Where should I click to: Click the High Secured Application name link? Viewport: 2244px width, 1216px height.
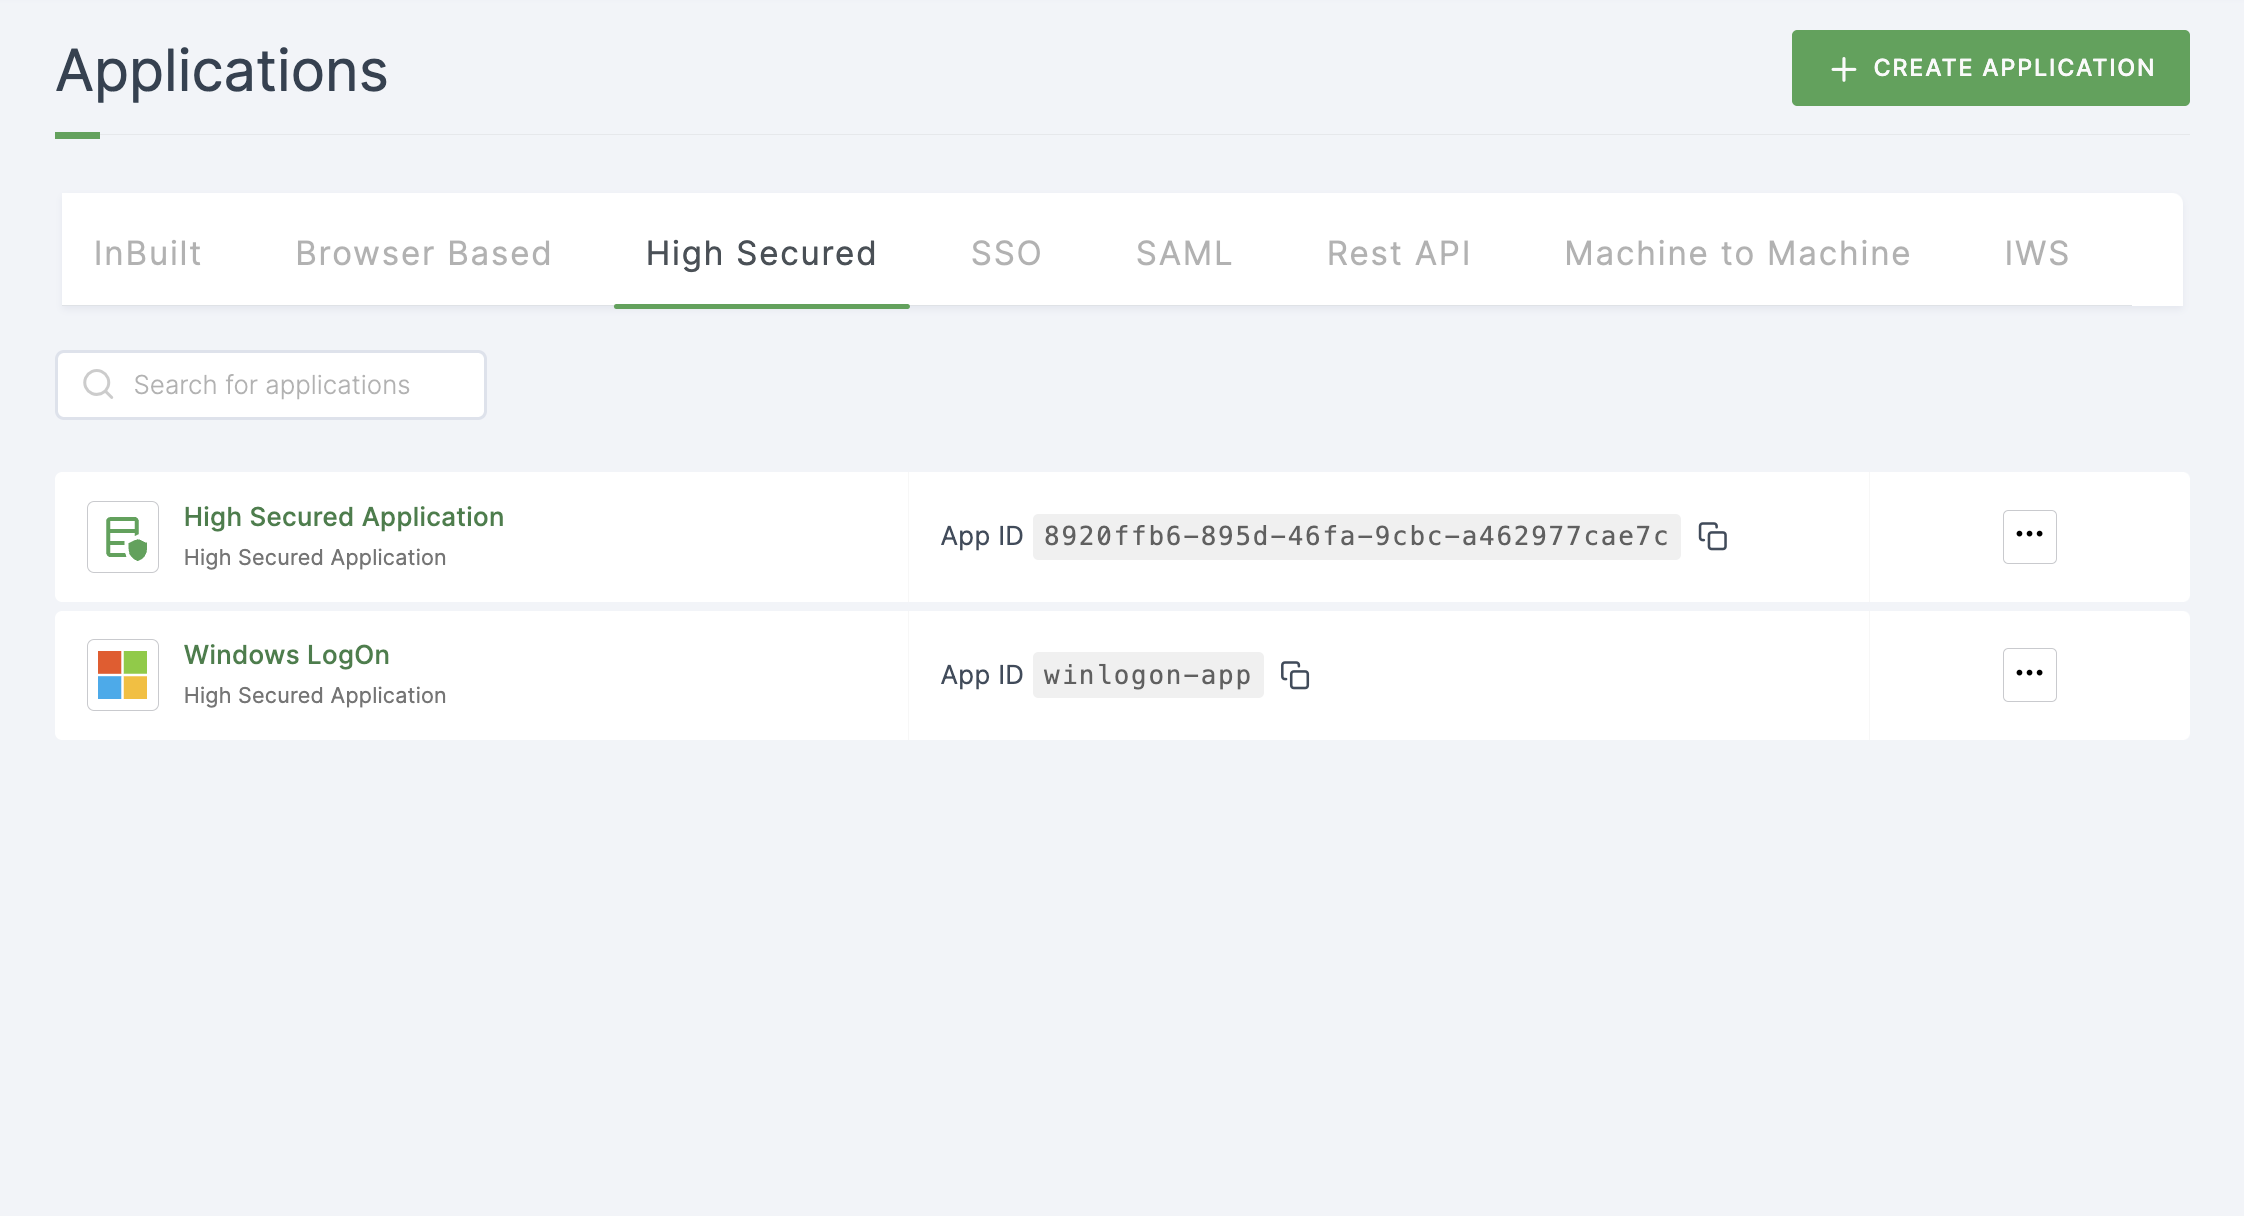341,517
